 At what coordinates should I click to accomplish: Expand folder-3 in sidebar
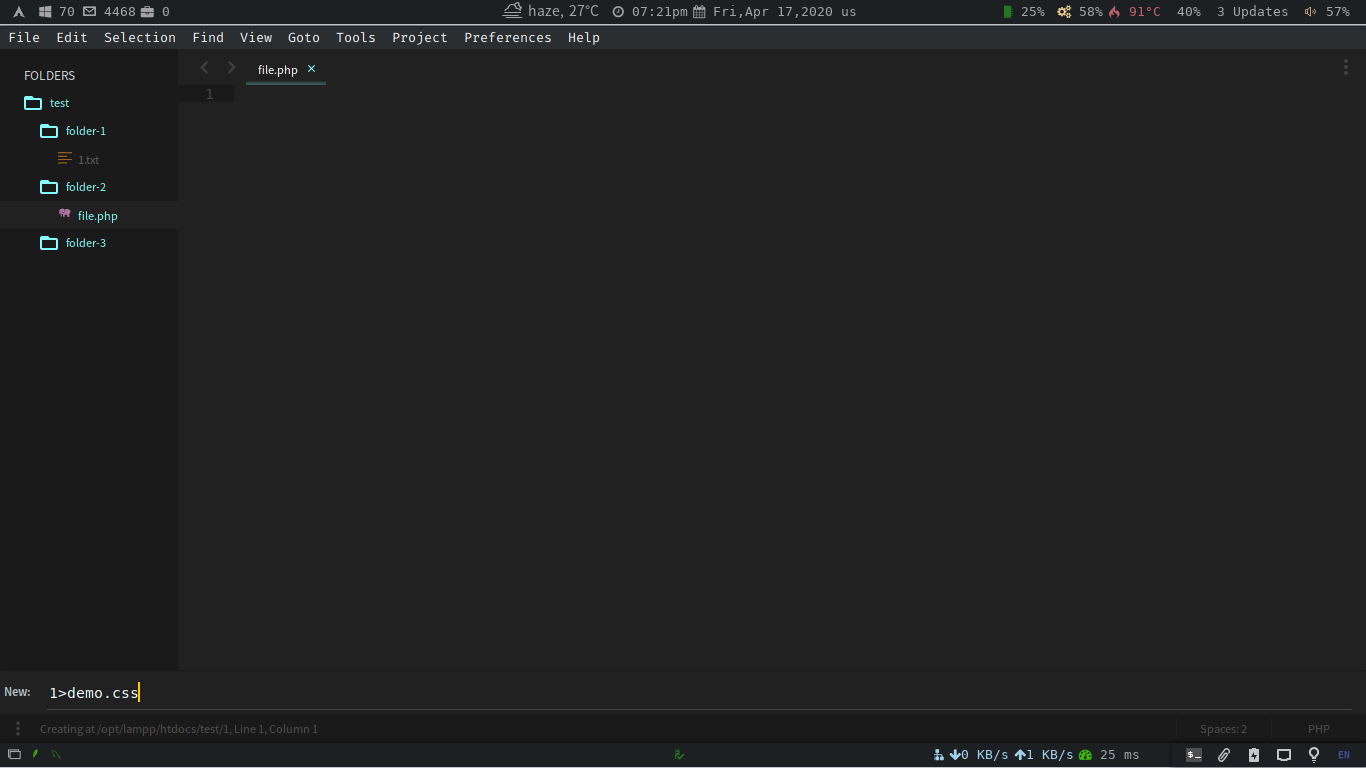pos(49,243)
